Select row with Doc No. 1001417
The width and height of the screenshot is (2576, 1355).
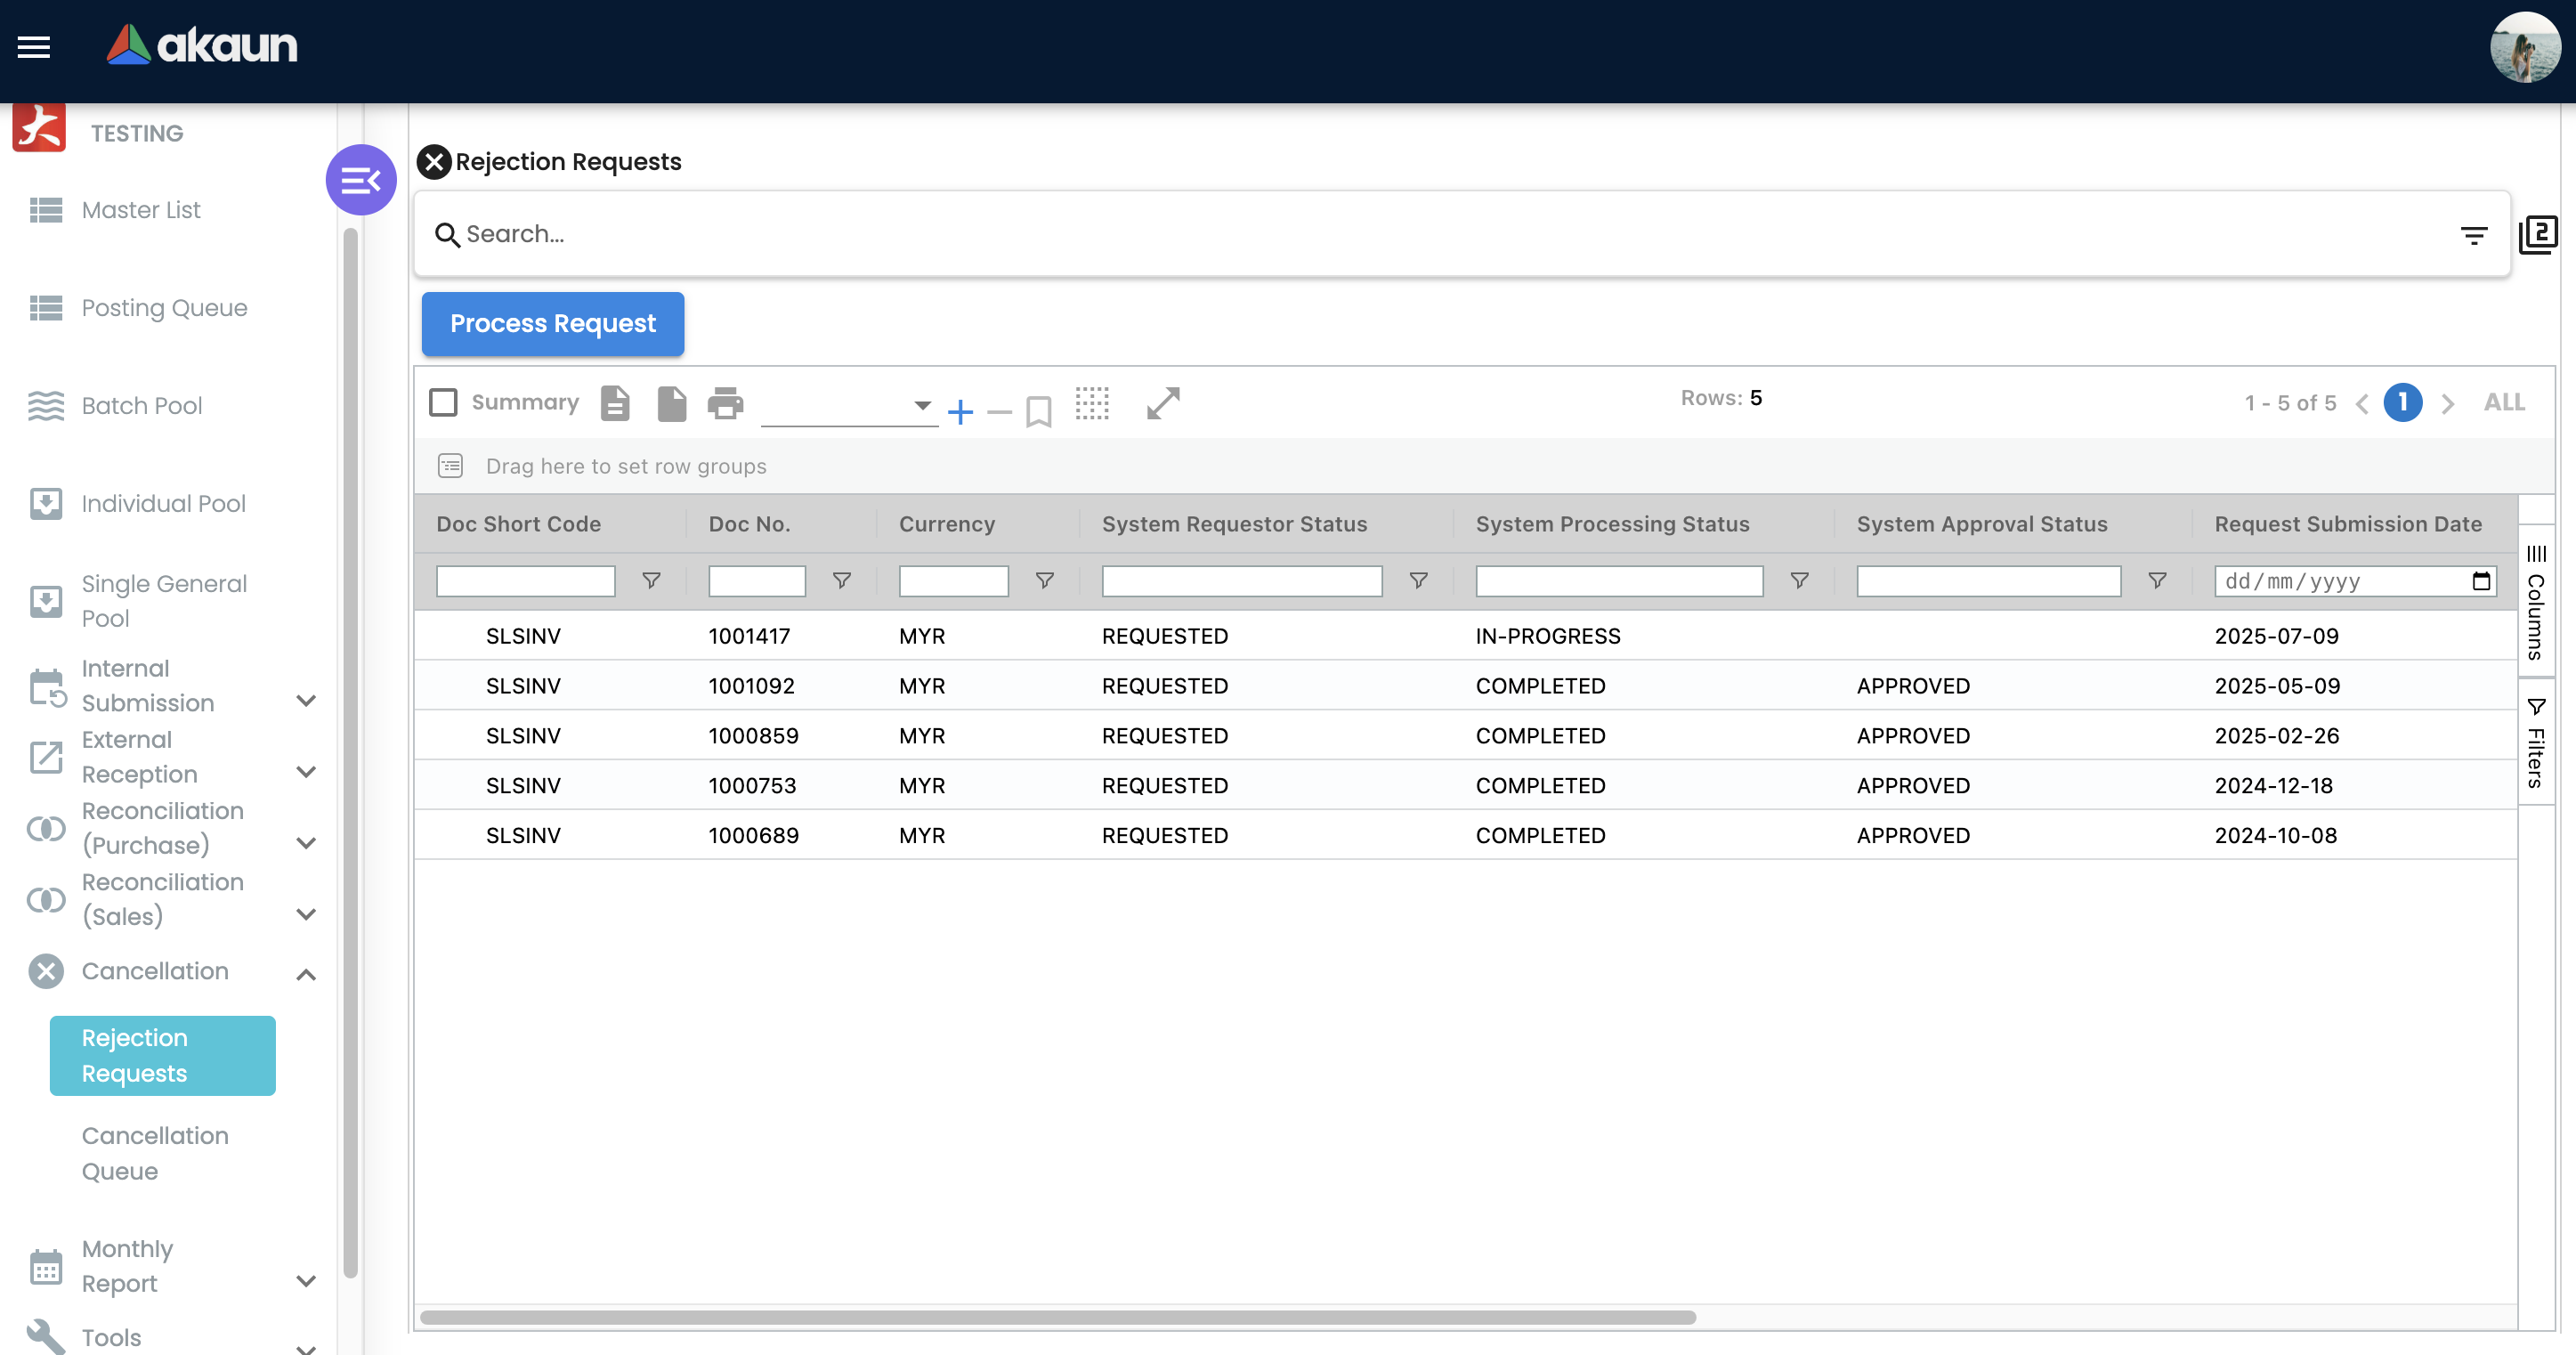click(x=1465, y=636)
